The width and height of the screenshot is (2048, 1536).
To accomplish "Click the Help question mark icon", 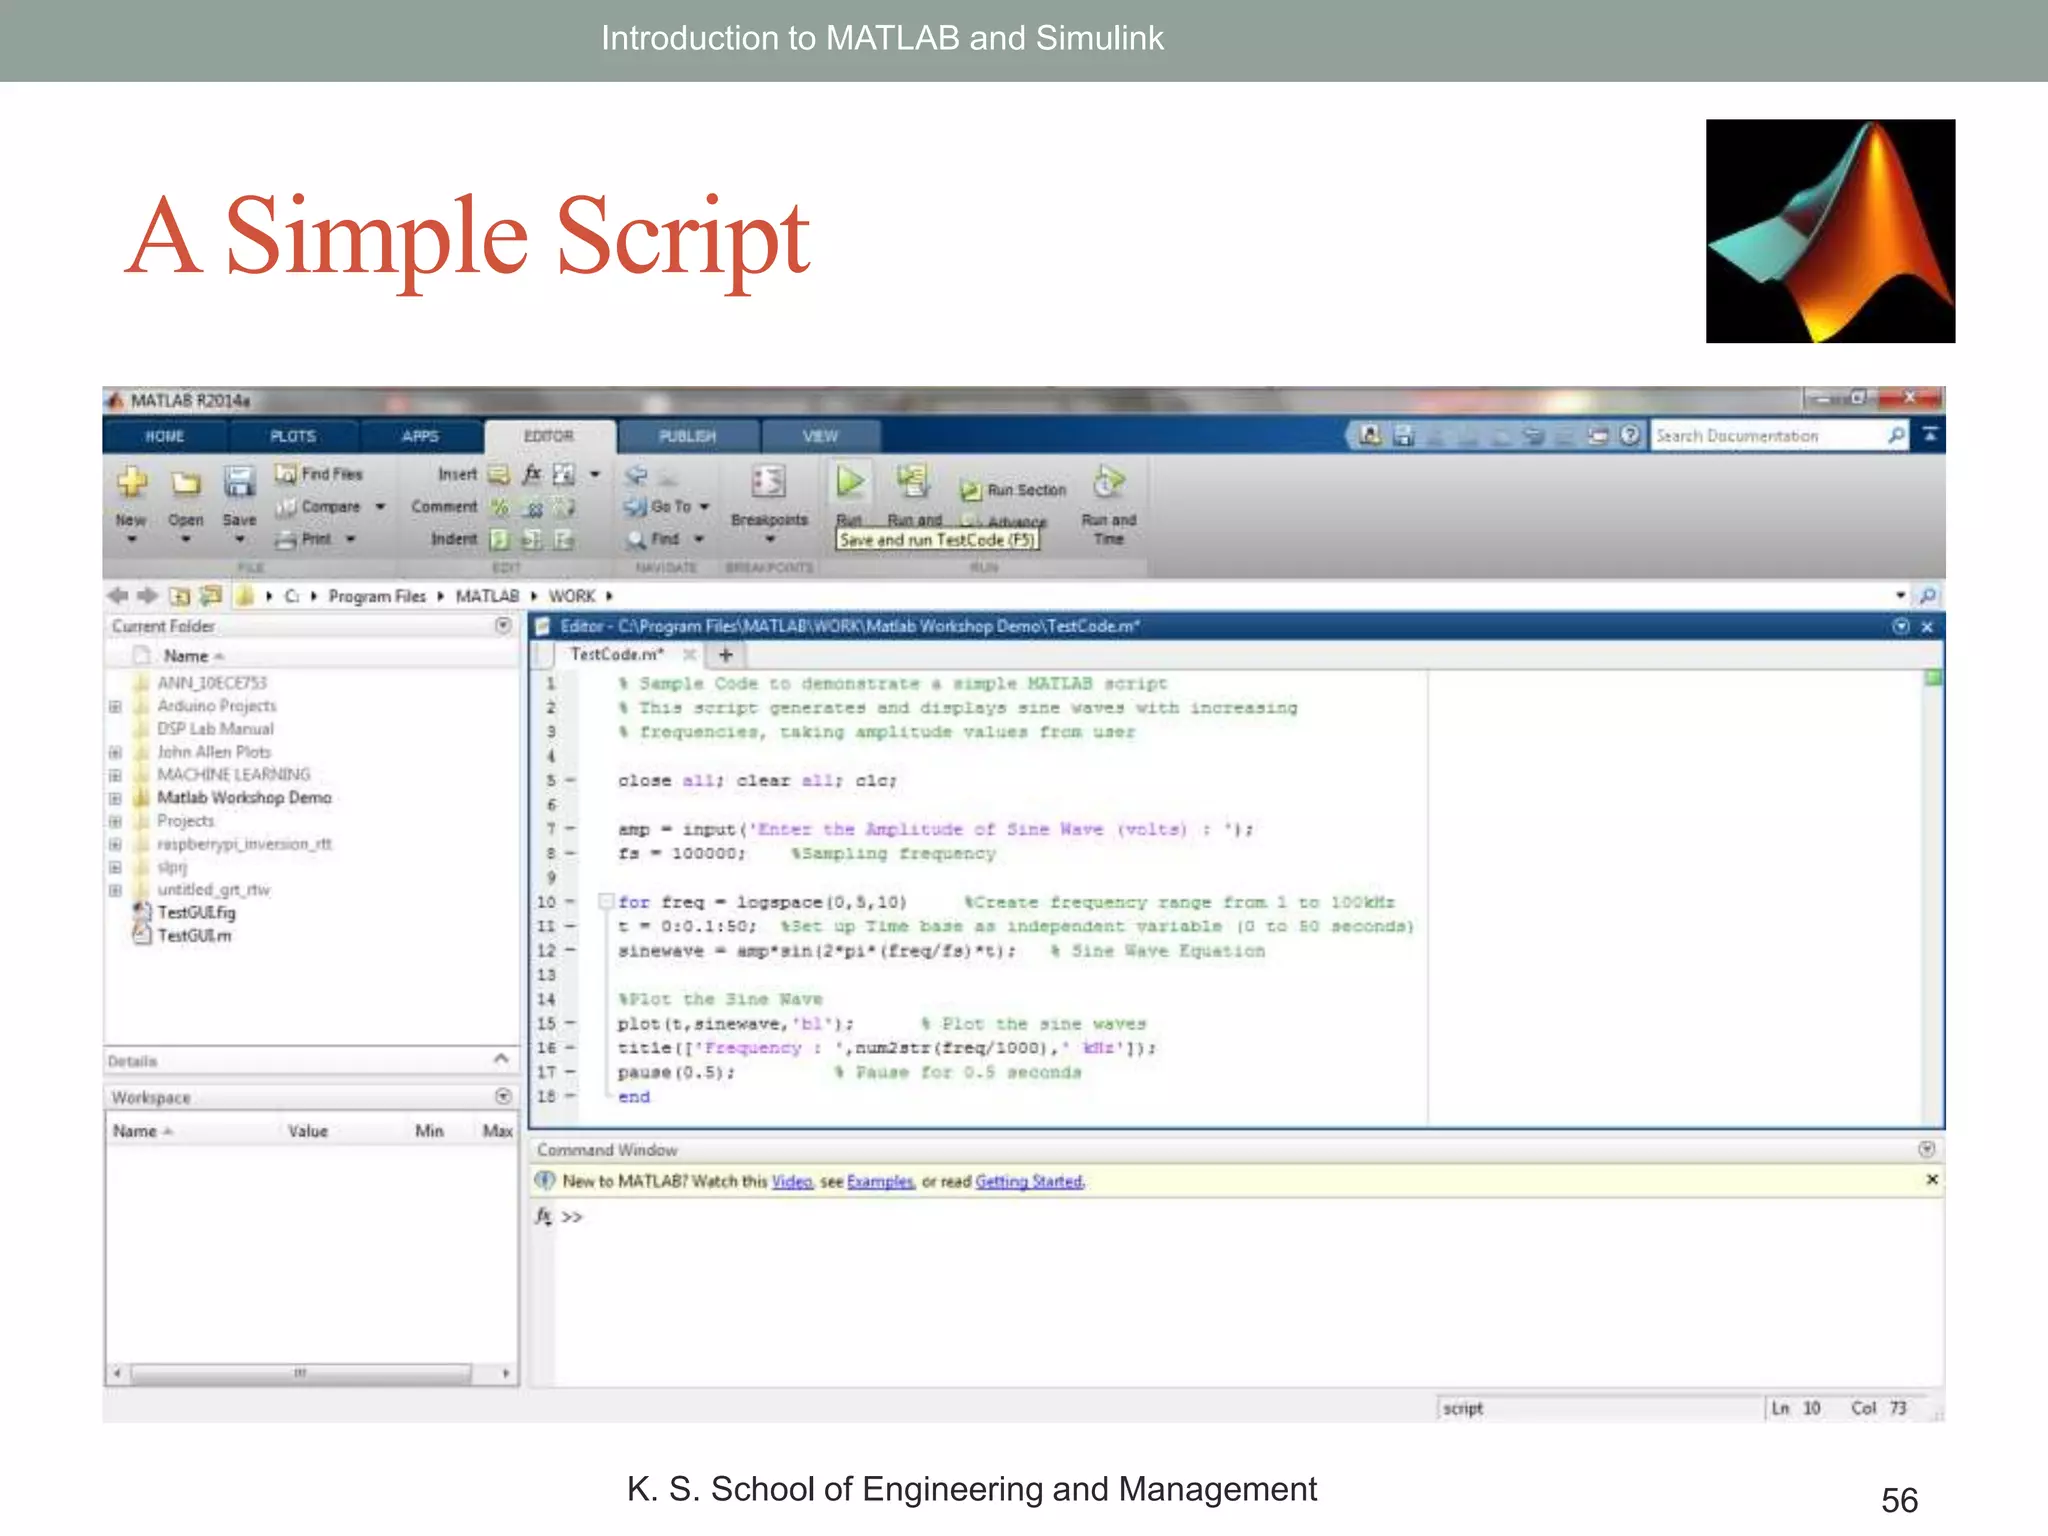I will point(1630,435).
